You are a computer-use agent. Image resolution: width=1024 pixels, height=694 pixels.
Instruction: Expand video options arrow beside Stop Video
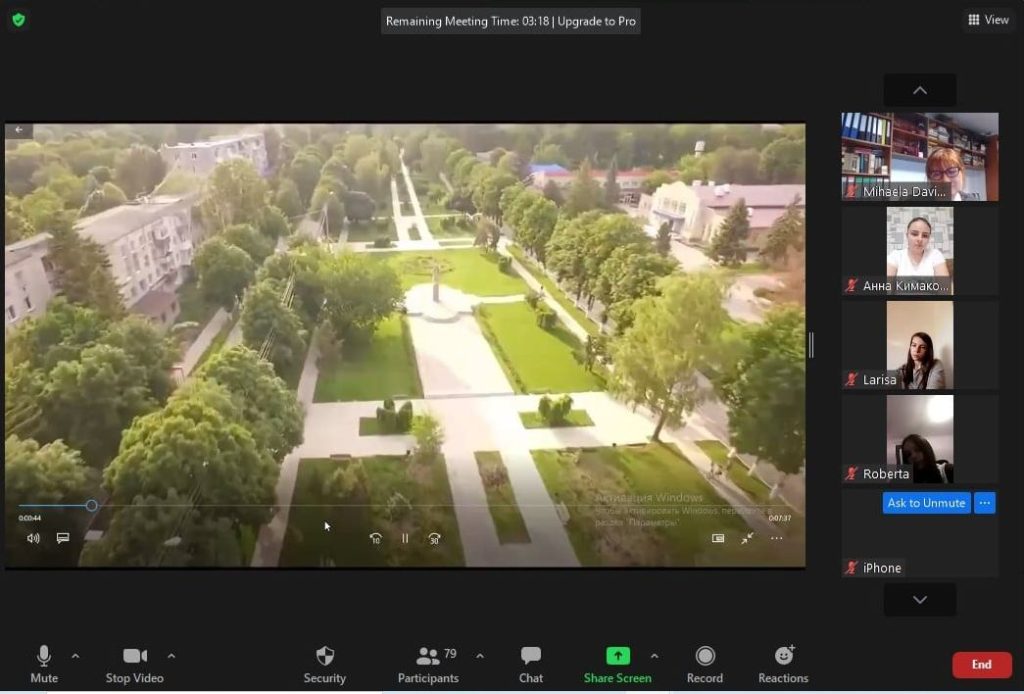(x=171, y=655)
